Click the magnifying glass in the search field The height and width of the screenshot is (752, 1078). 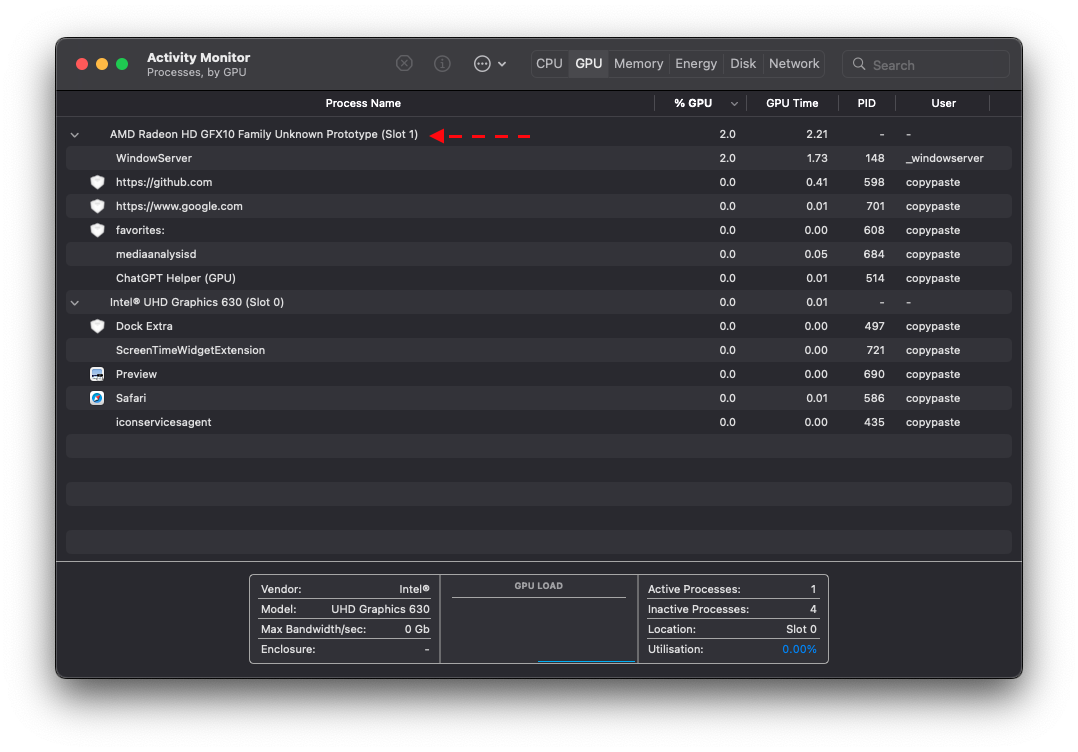[859, 64]
